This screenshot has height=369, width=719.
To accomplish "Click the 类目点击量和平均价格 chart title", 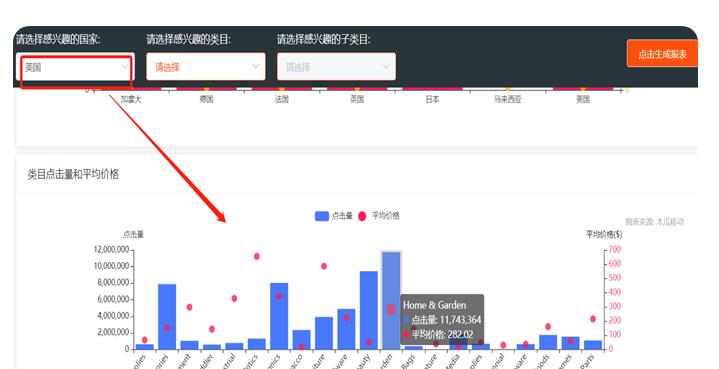I will (x=73, y=174).
